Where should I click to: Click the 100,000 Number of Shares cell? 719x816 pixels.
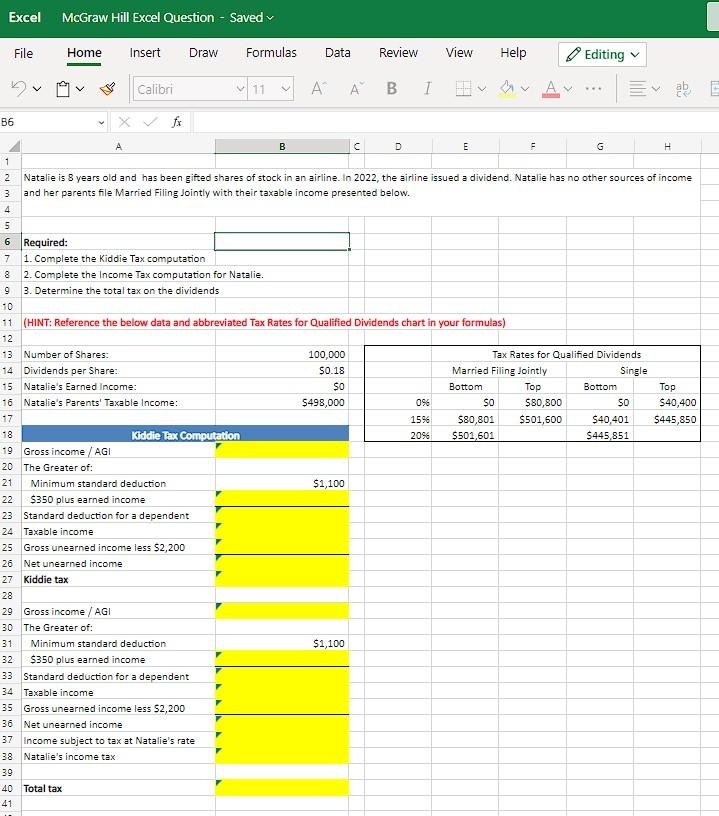[282, 354]
